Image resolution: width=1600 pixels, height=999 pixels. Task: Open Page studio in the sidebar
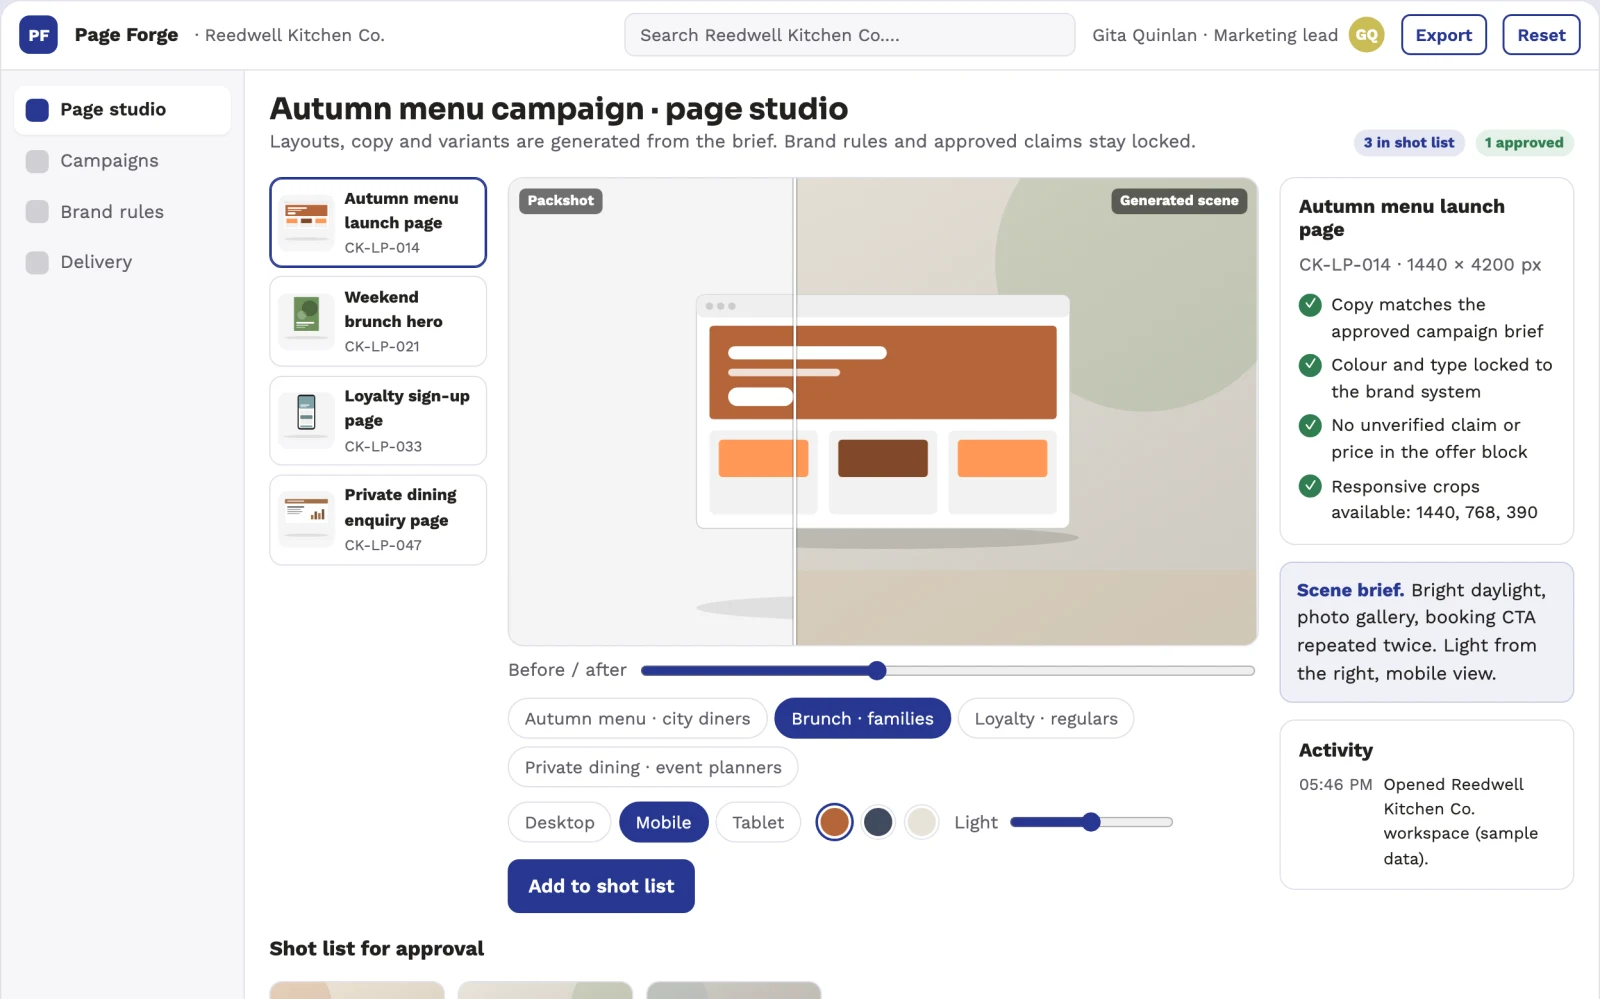point(122,110)
